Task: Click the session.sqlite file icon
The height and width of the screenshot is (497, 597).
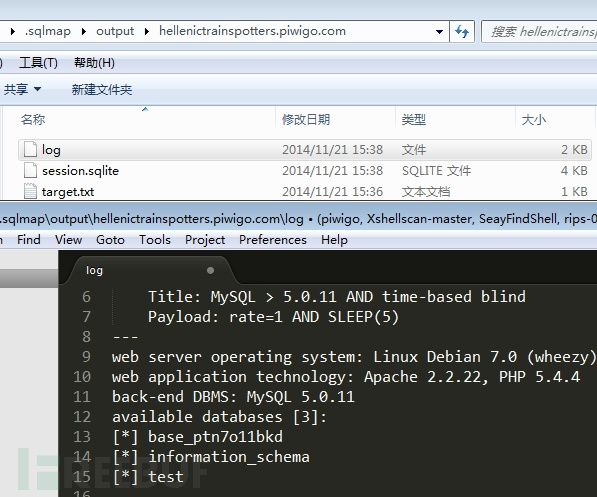Action: pyautogui.click(x=30, y=170)
